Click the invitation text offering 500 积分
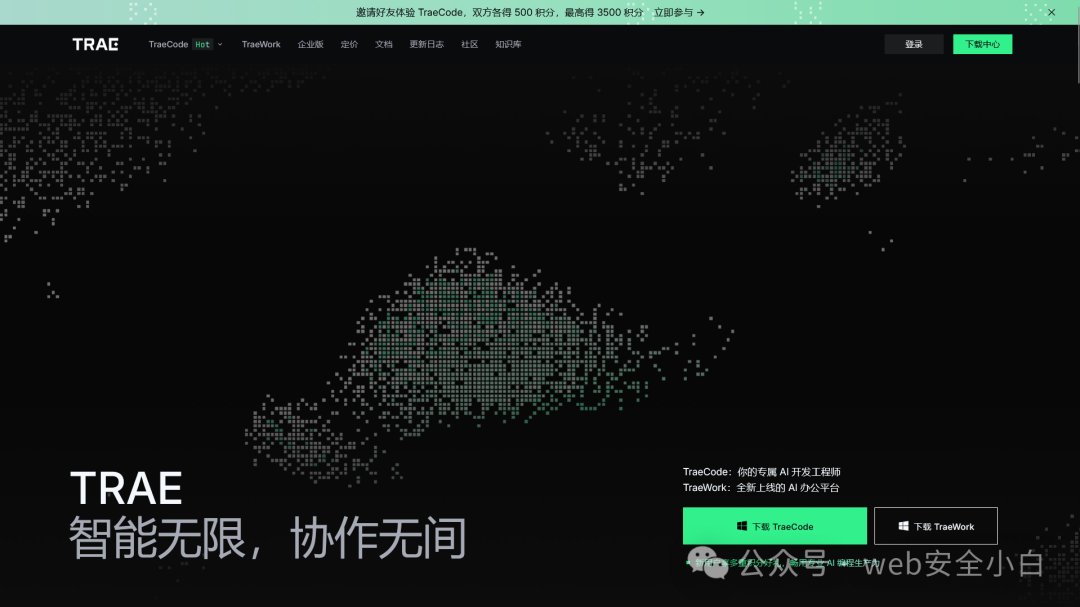Viewport: 1080px width, 607px height. tap(499, 12)
